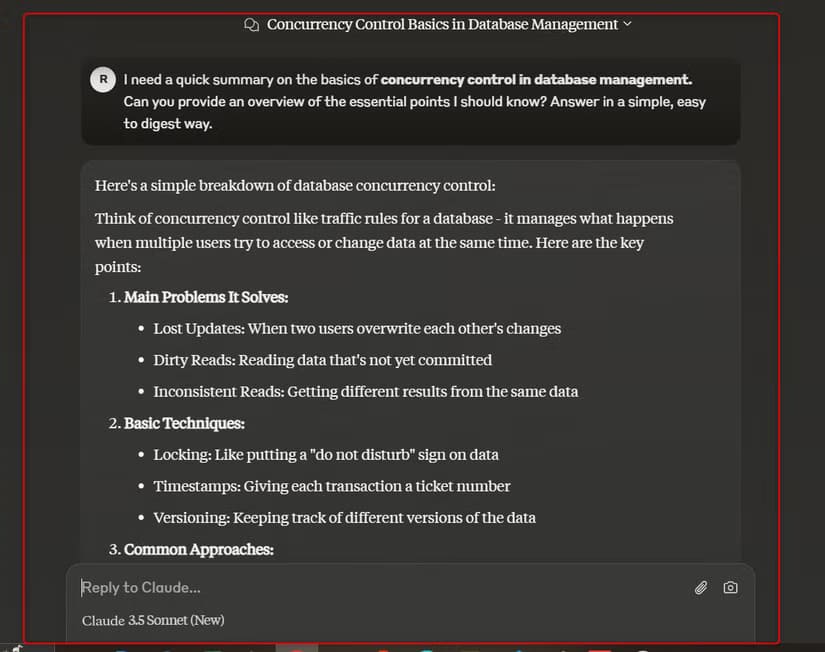This screenshot has width=825, height=652.
Task: Click the Inconsistent Reads bullet point
Action: [x=366, y=392]
